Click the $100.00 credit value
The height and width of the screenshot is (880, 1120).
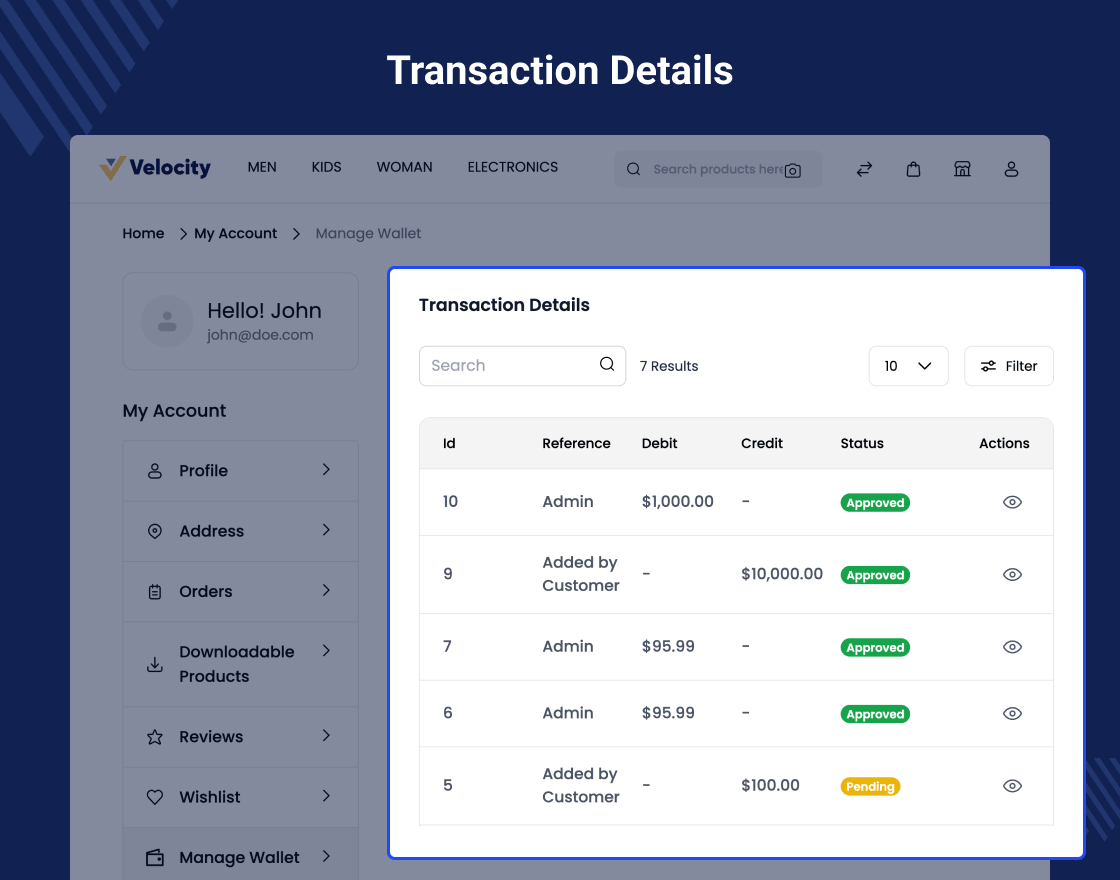click(770, 785)
